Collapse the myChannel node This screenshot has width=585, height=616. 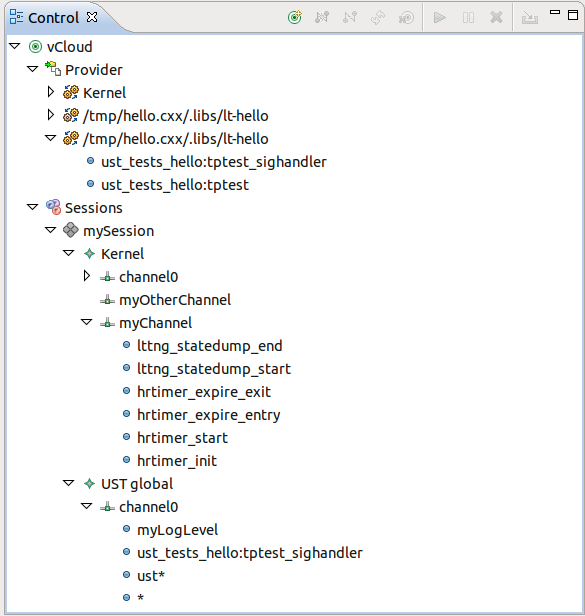tap(86, 322)
